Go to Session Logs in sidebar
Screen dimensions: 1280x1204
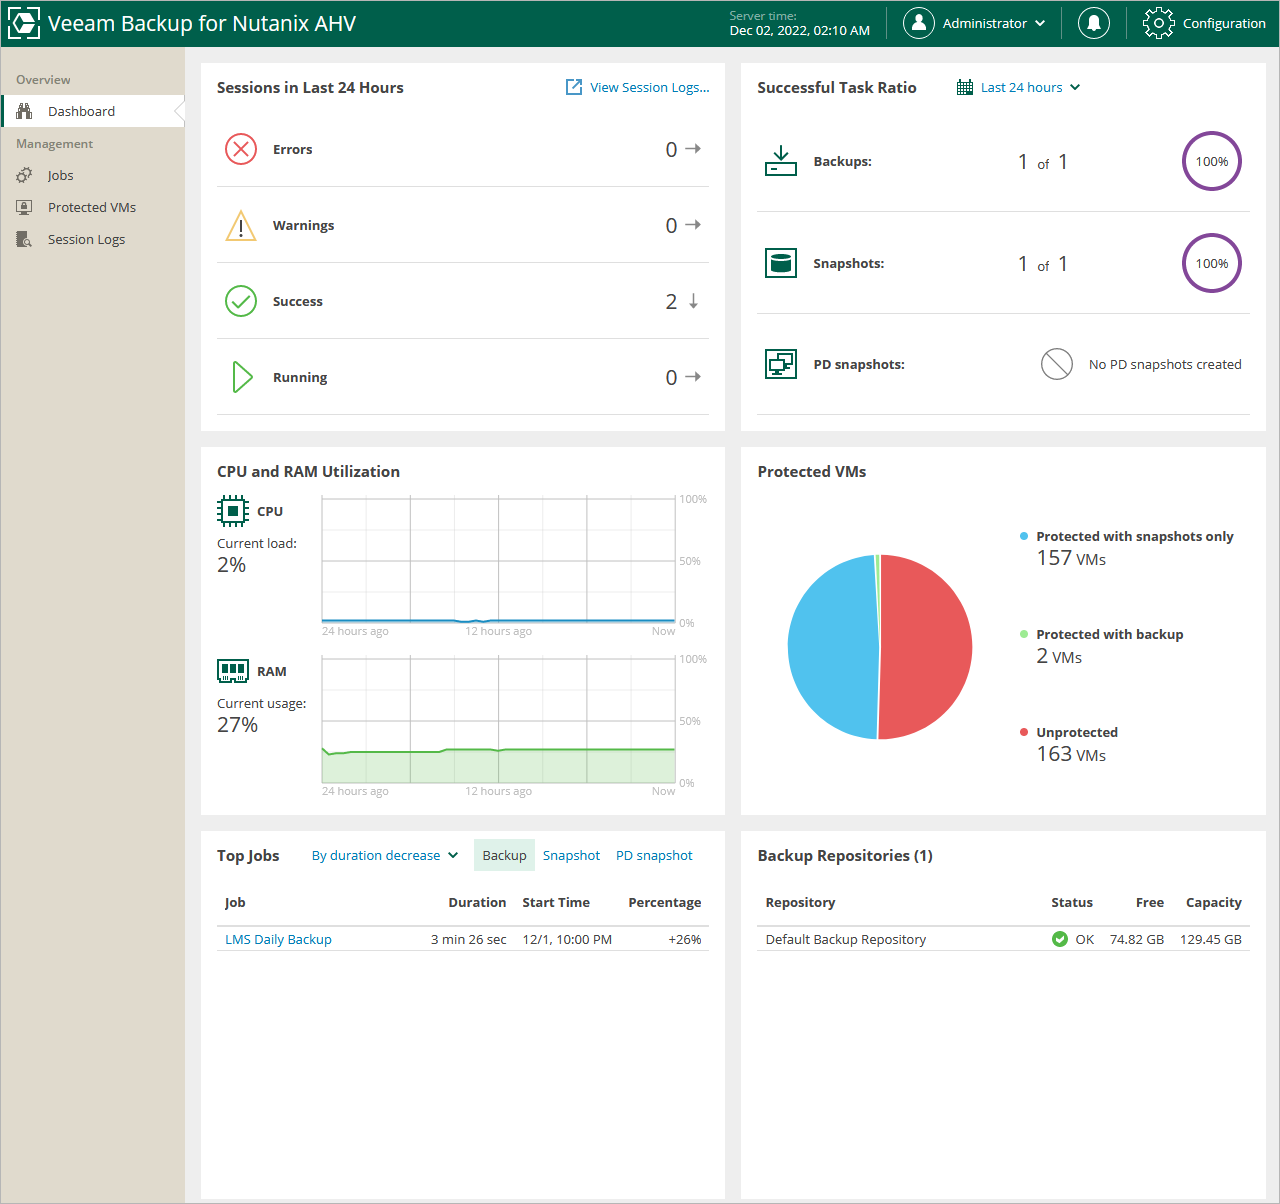(86, 239)
